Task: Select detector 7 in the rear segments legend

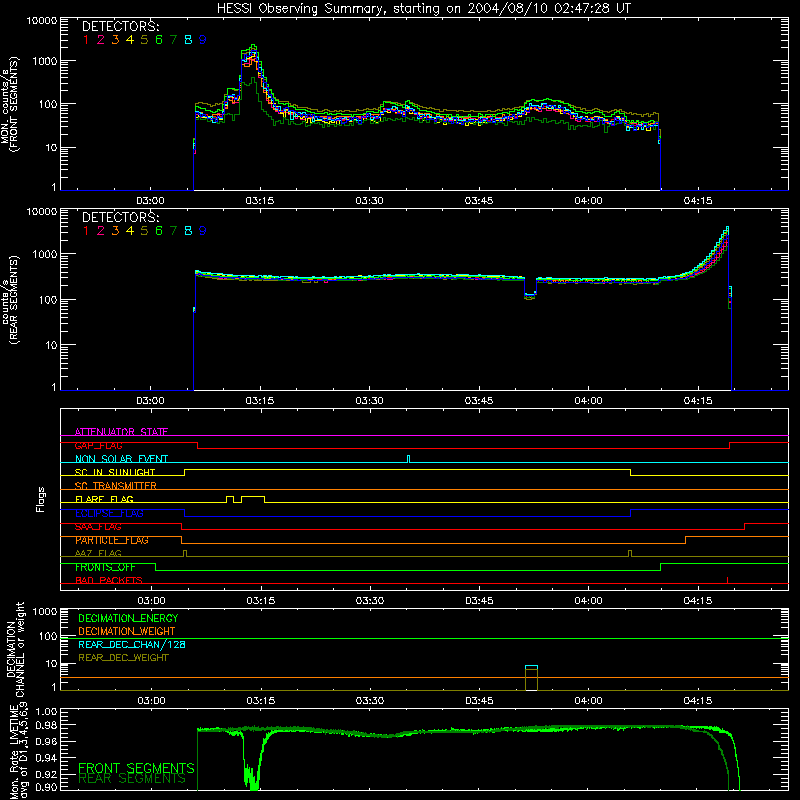Action: (x=173, y=231)
